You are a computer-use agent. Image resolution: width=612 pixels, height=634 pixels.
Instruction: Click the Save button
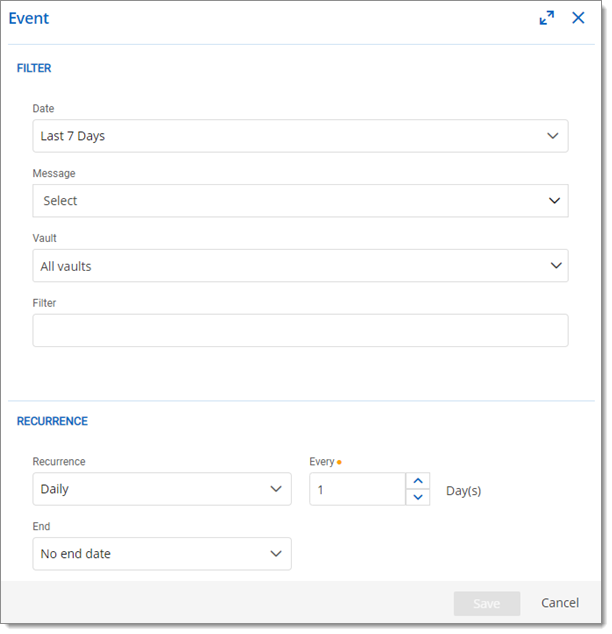tap(487, 604)
